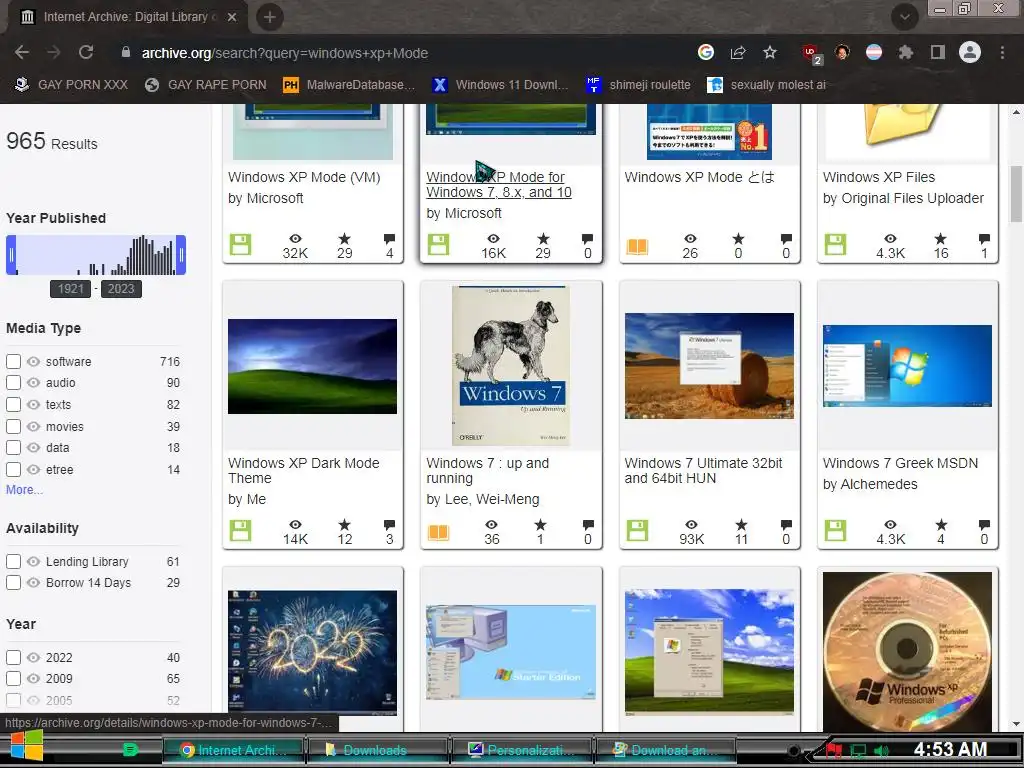Viewport: 1024px width, 768px height.
Task: Open the uBlock Origin extension icon
Action: tap(811, 54)
